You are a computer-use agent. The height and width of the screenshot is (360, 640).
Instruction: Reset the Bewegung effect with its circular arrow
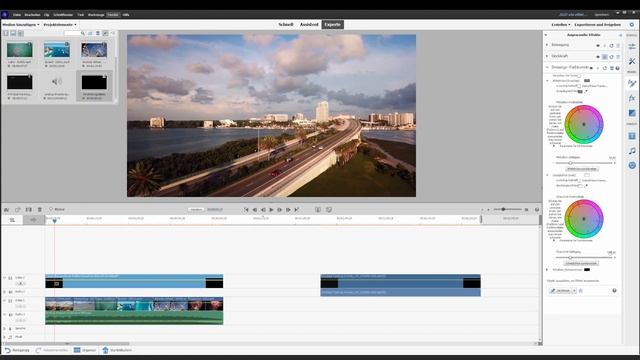611,45
